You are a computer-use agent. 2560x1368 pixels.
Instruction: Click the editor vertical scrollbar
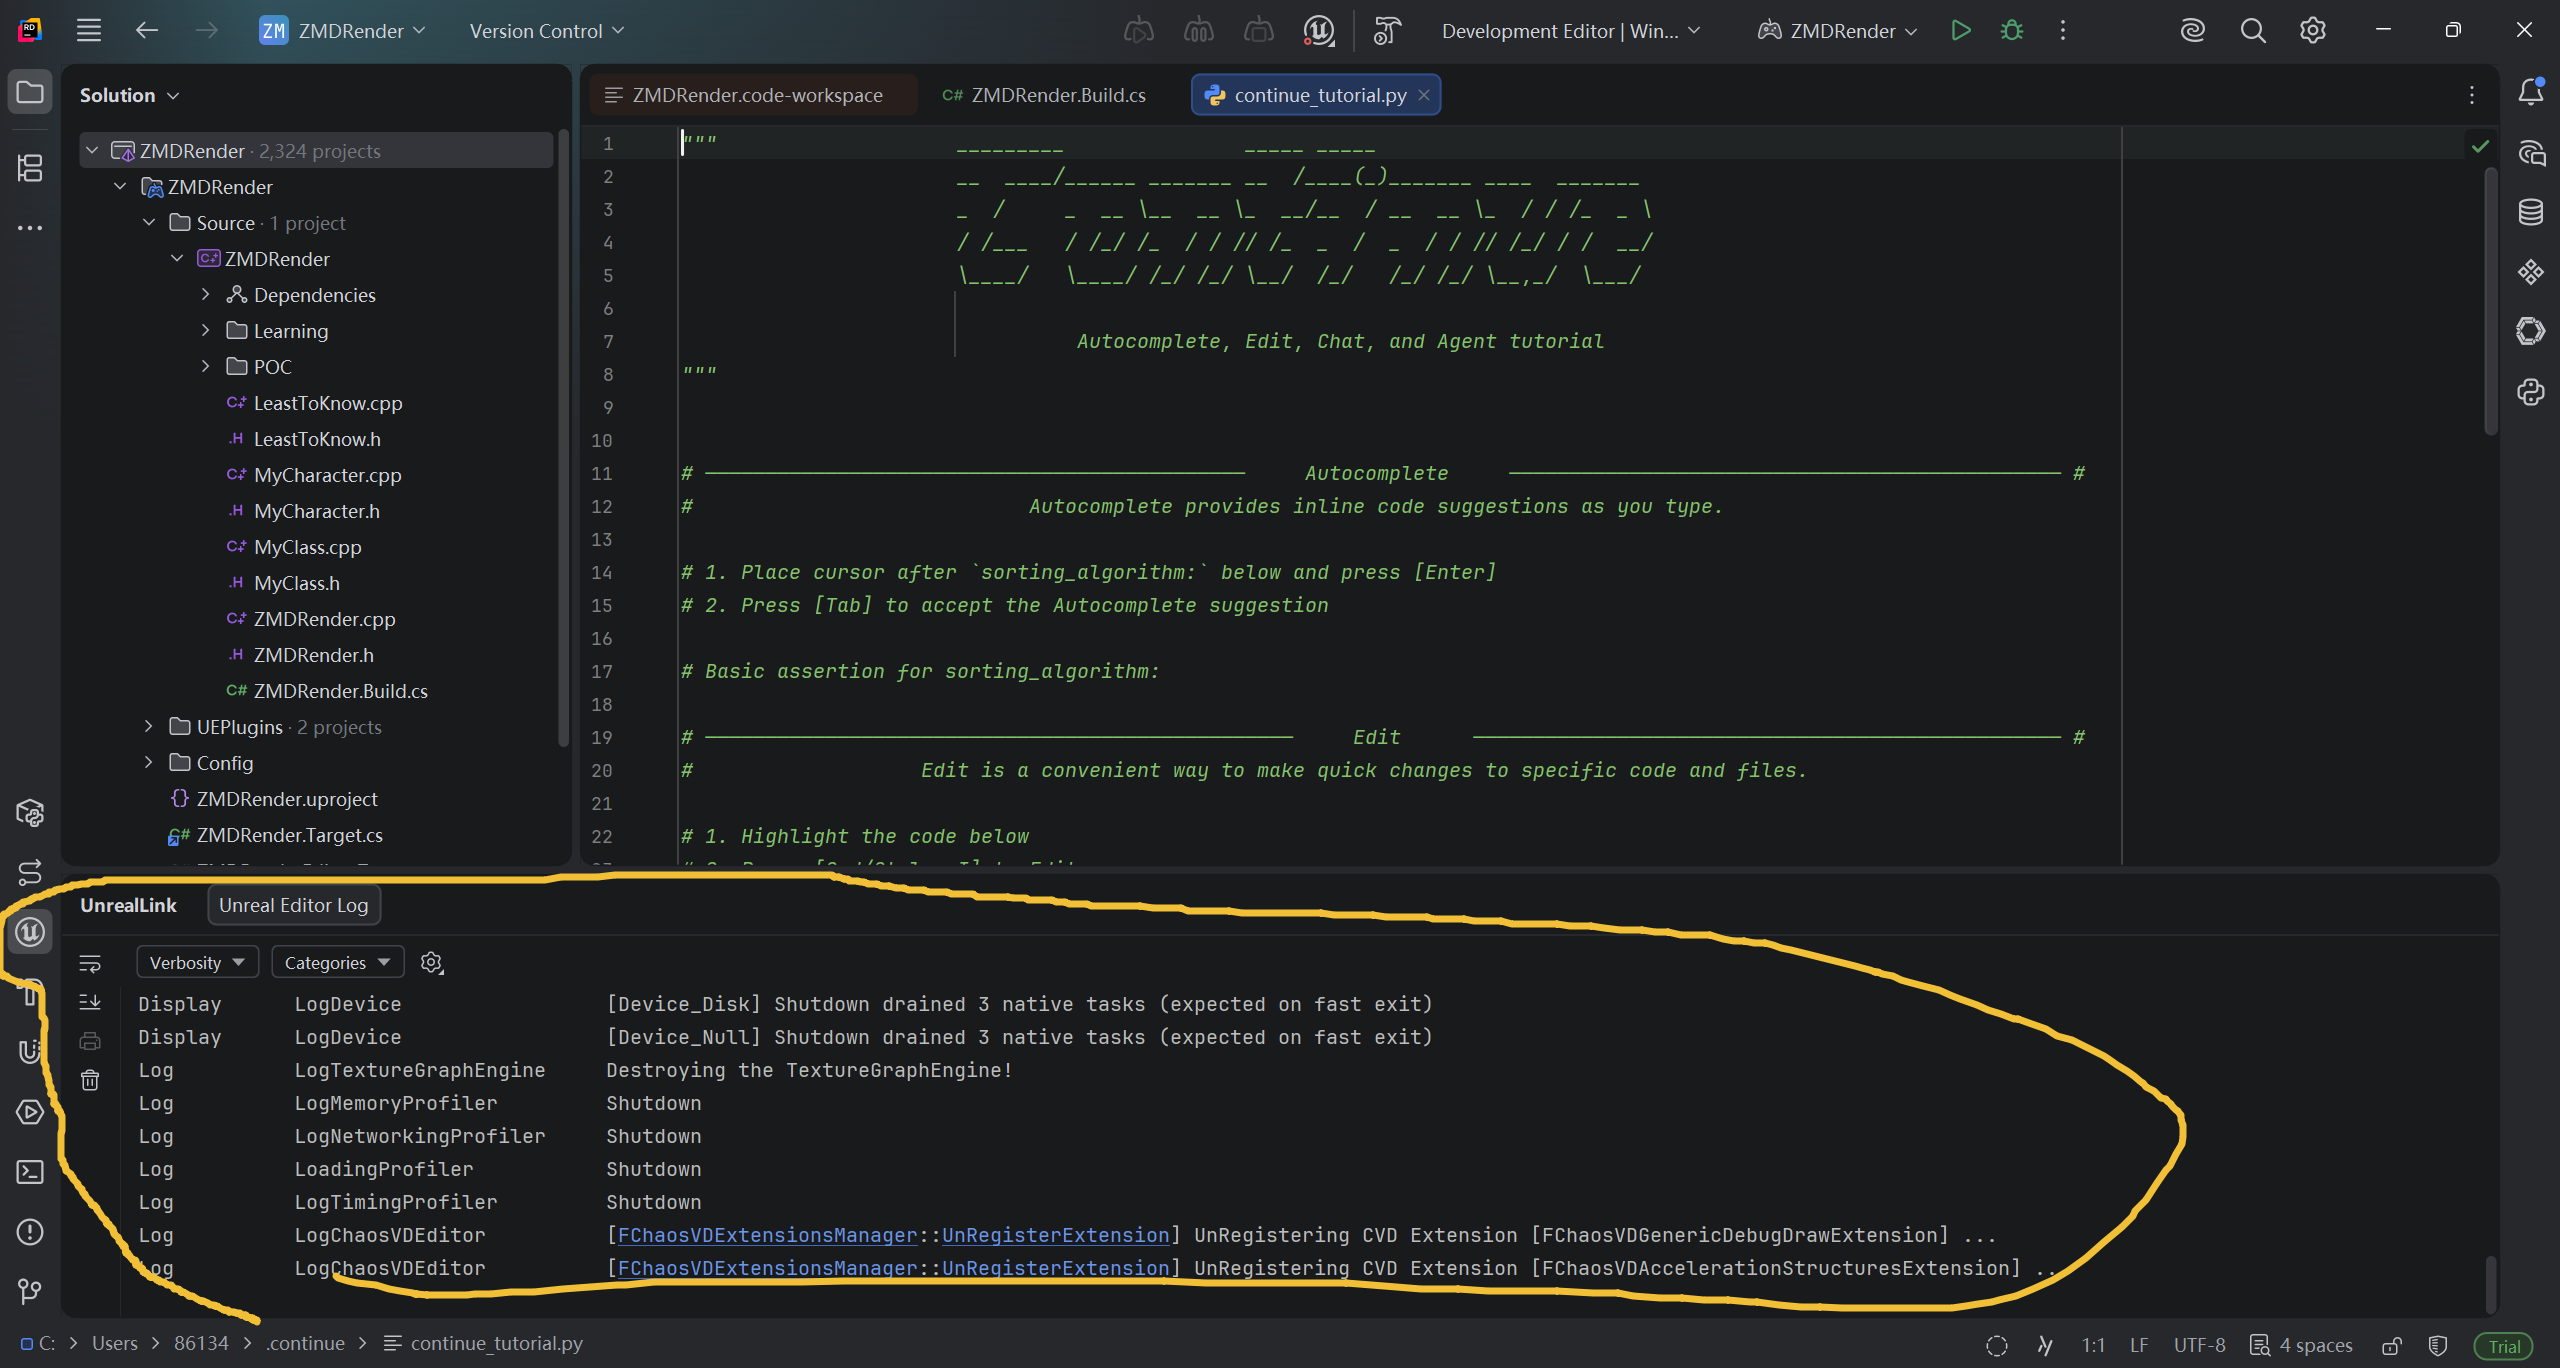pos(2490,300)
